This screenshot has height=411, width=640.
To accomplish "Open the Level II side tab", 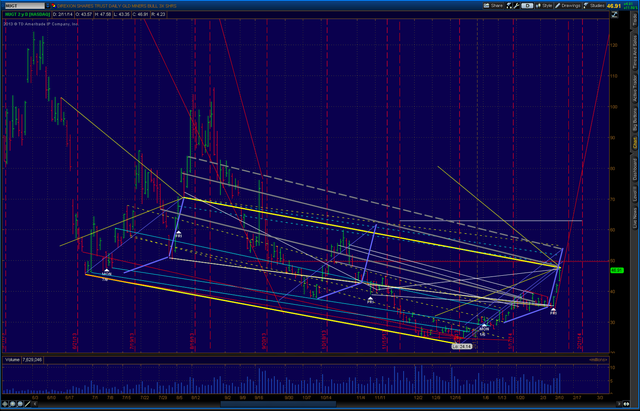I will tap(635, 194).
